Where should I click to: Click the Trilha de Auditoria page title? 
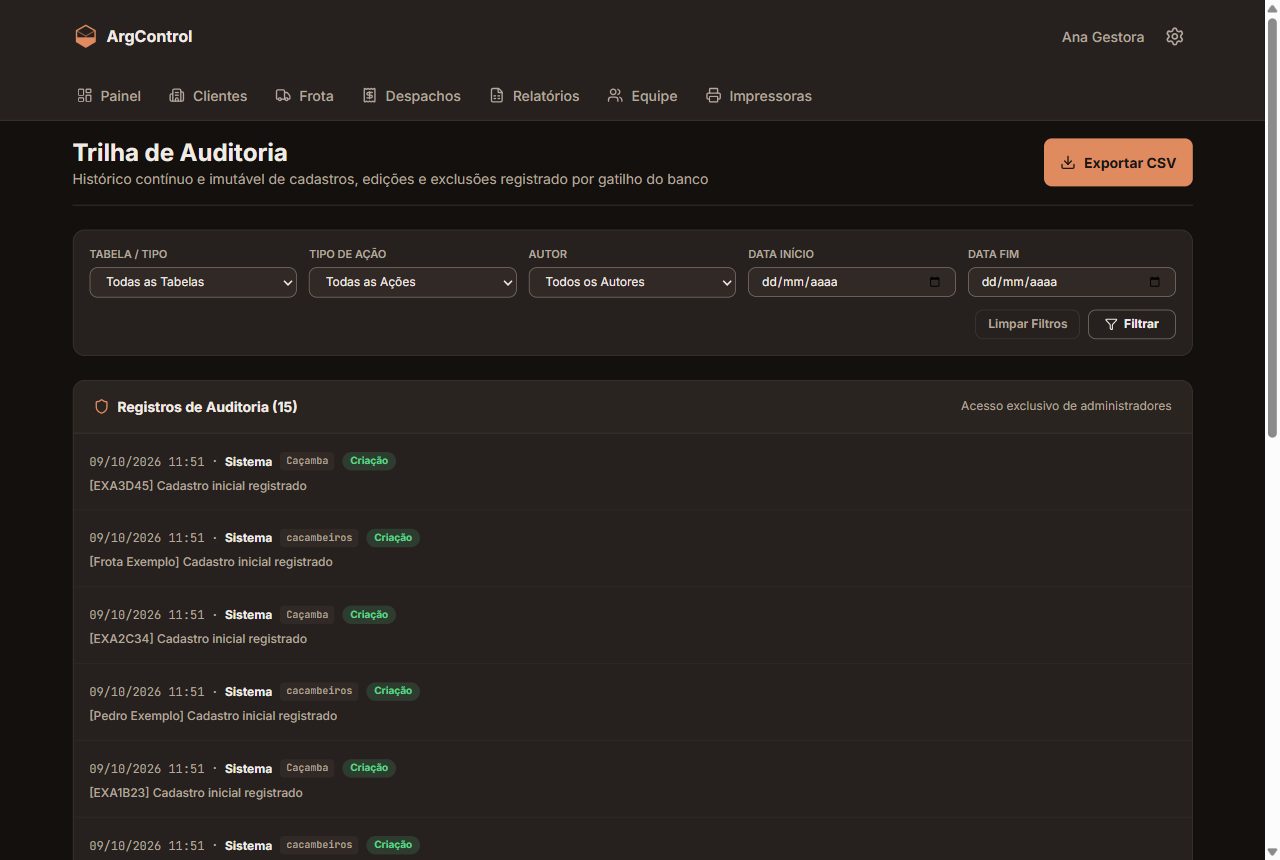click(180, 153)
